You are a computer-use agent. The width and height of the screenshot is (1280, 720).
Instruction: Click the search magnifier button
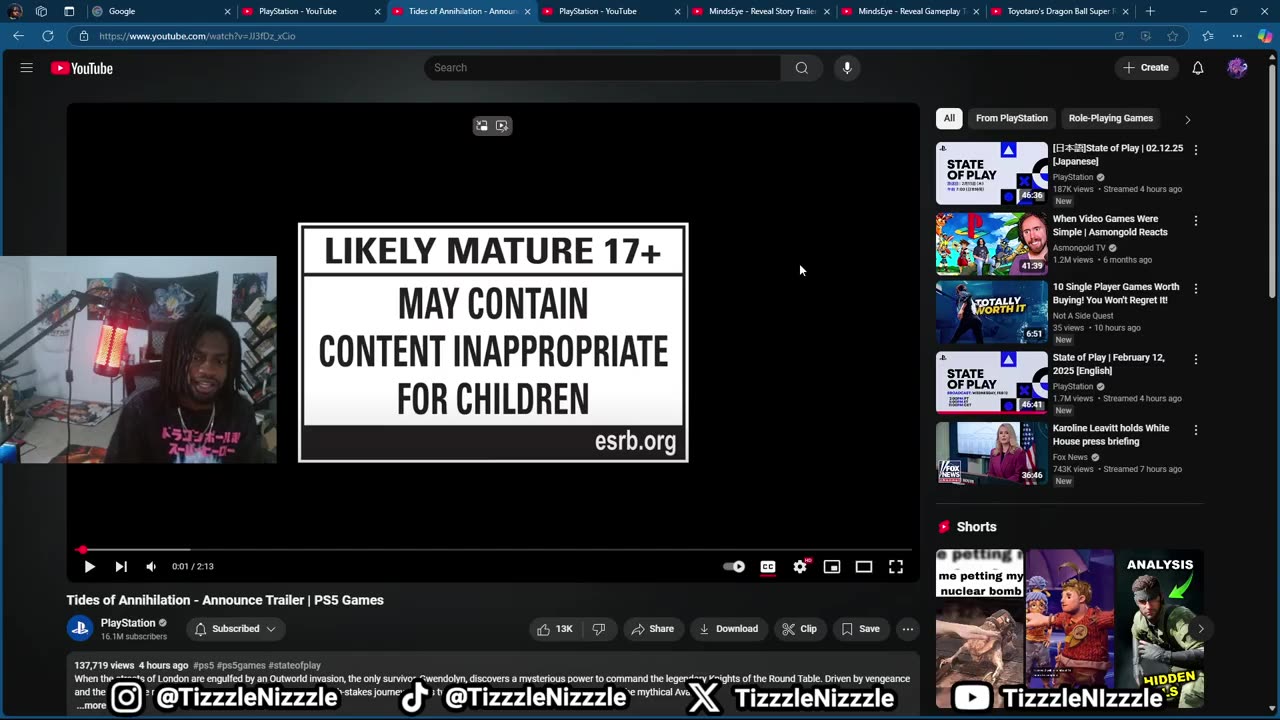(x=801, y=68)
